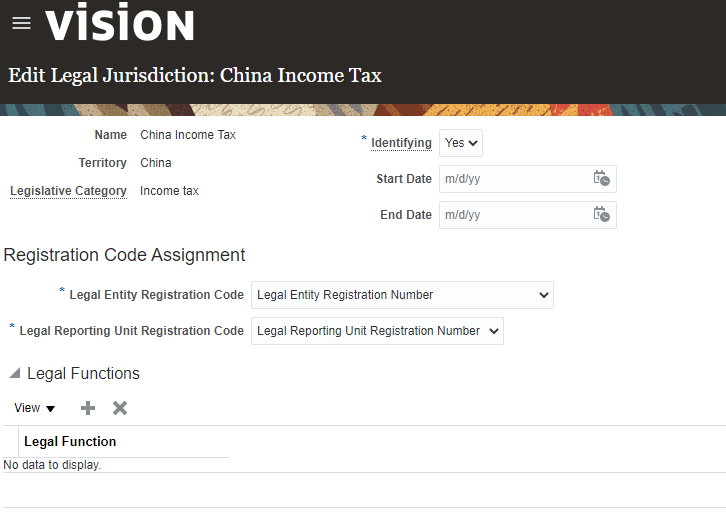
Task: Click the Legal Function column header
Action: [x=70, y=441]
